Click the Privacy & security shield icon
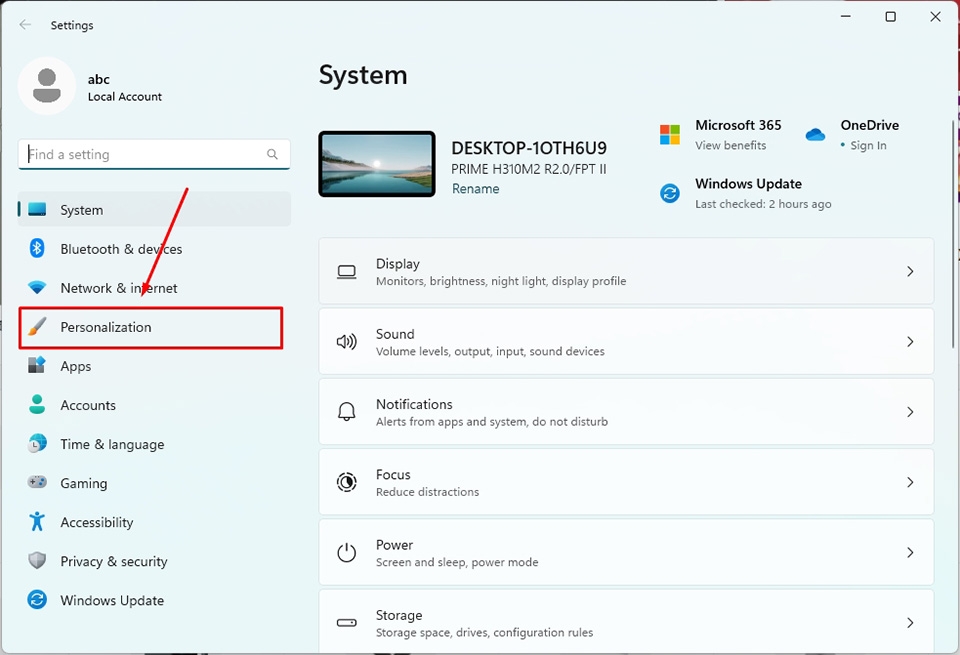This screenshot has width=960, height=655. coord(37,561)
